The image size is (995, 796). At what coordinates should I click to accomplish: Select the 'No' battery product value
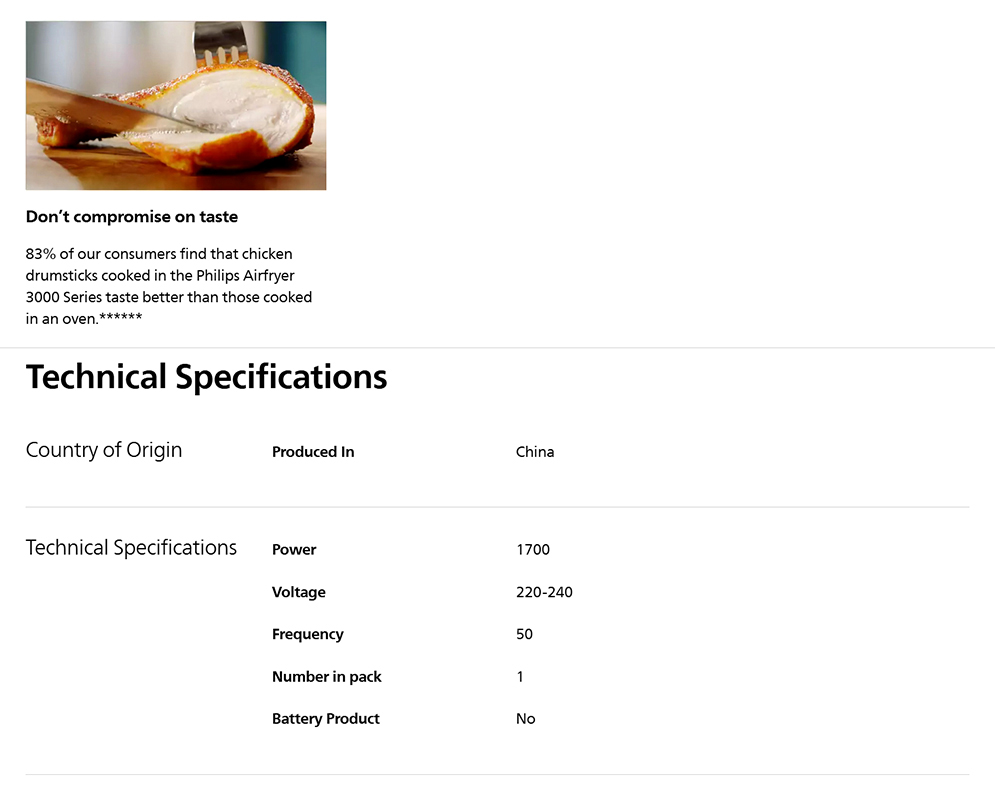[526, 719]
